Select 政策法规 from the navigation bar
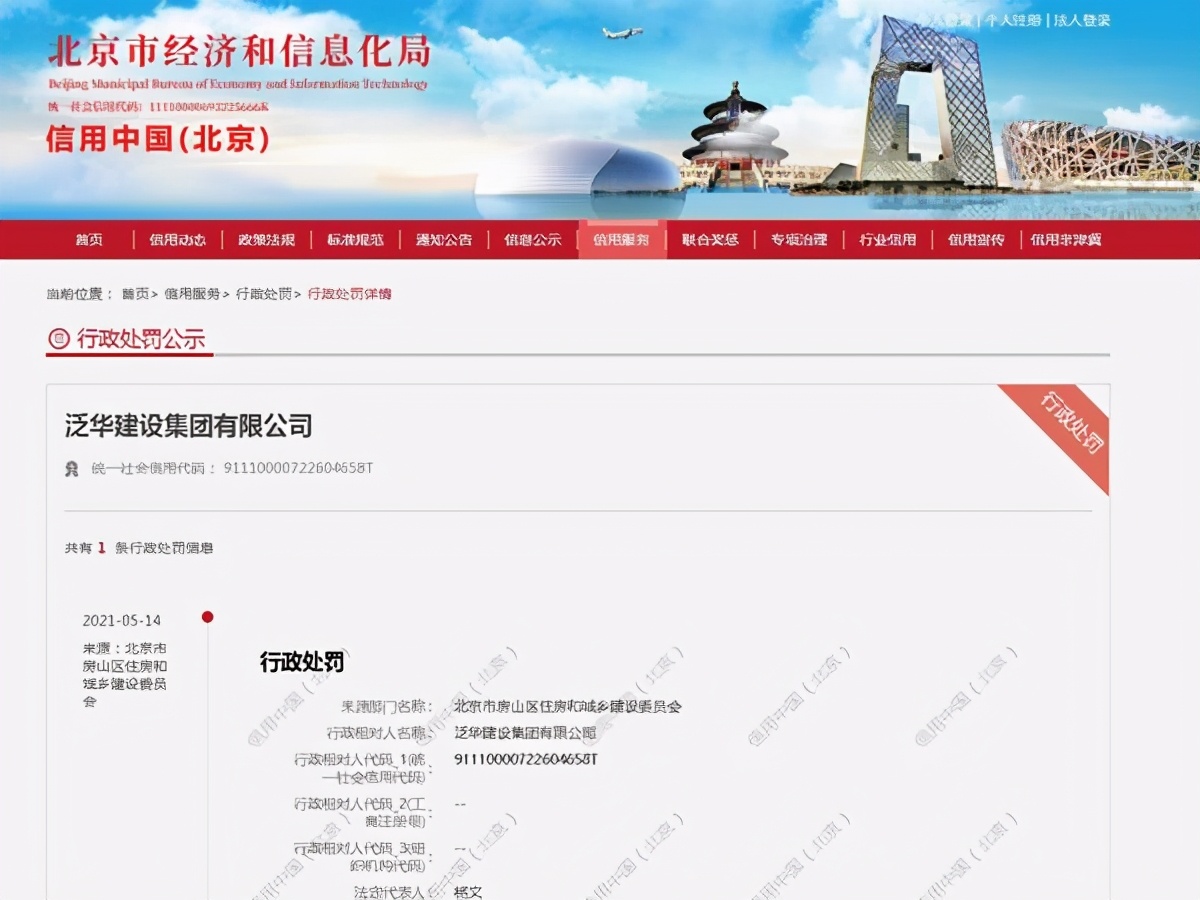The image size is (1200, 900). point(266,239)
